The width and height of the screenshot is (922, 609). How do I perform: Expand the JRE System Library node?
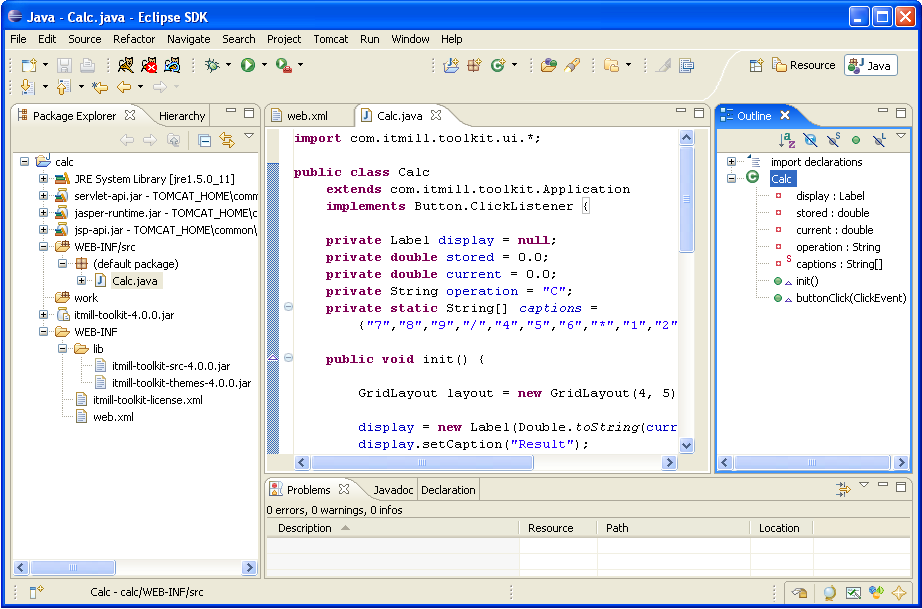[x=44, y=179]
